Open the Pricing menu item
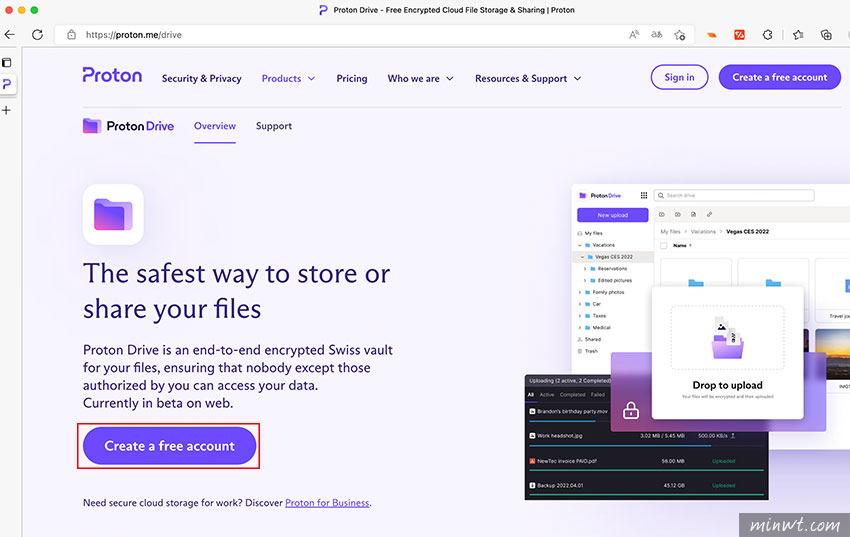The width and height of the screenshot is (850, 537). click(x=352, y=78)
